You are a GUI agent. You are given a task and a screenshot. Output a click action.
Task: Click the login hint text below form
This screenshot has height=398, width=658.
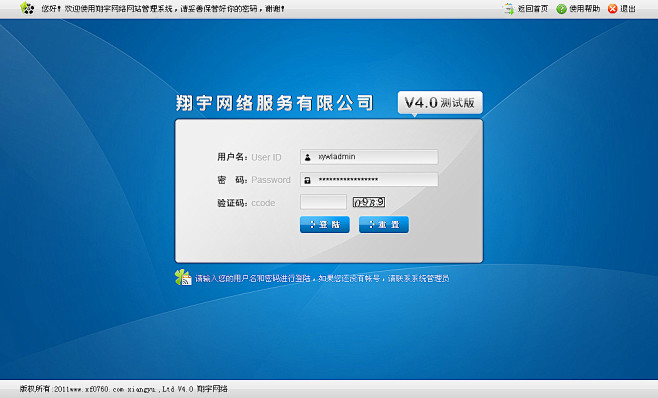[x=322, y=278]
